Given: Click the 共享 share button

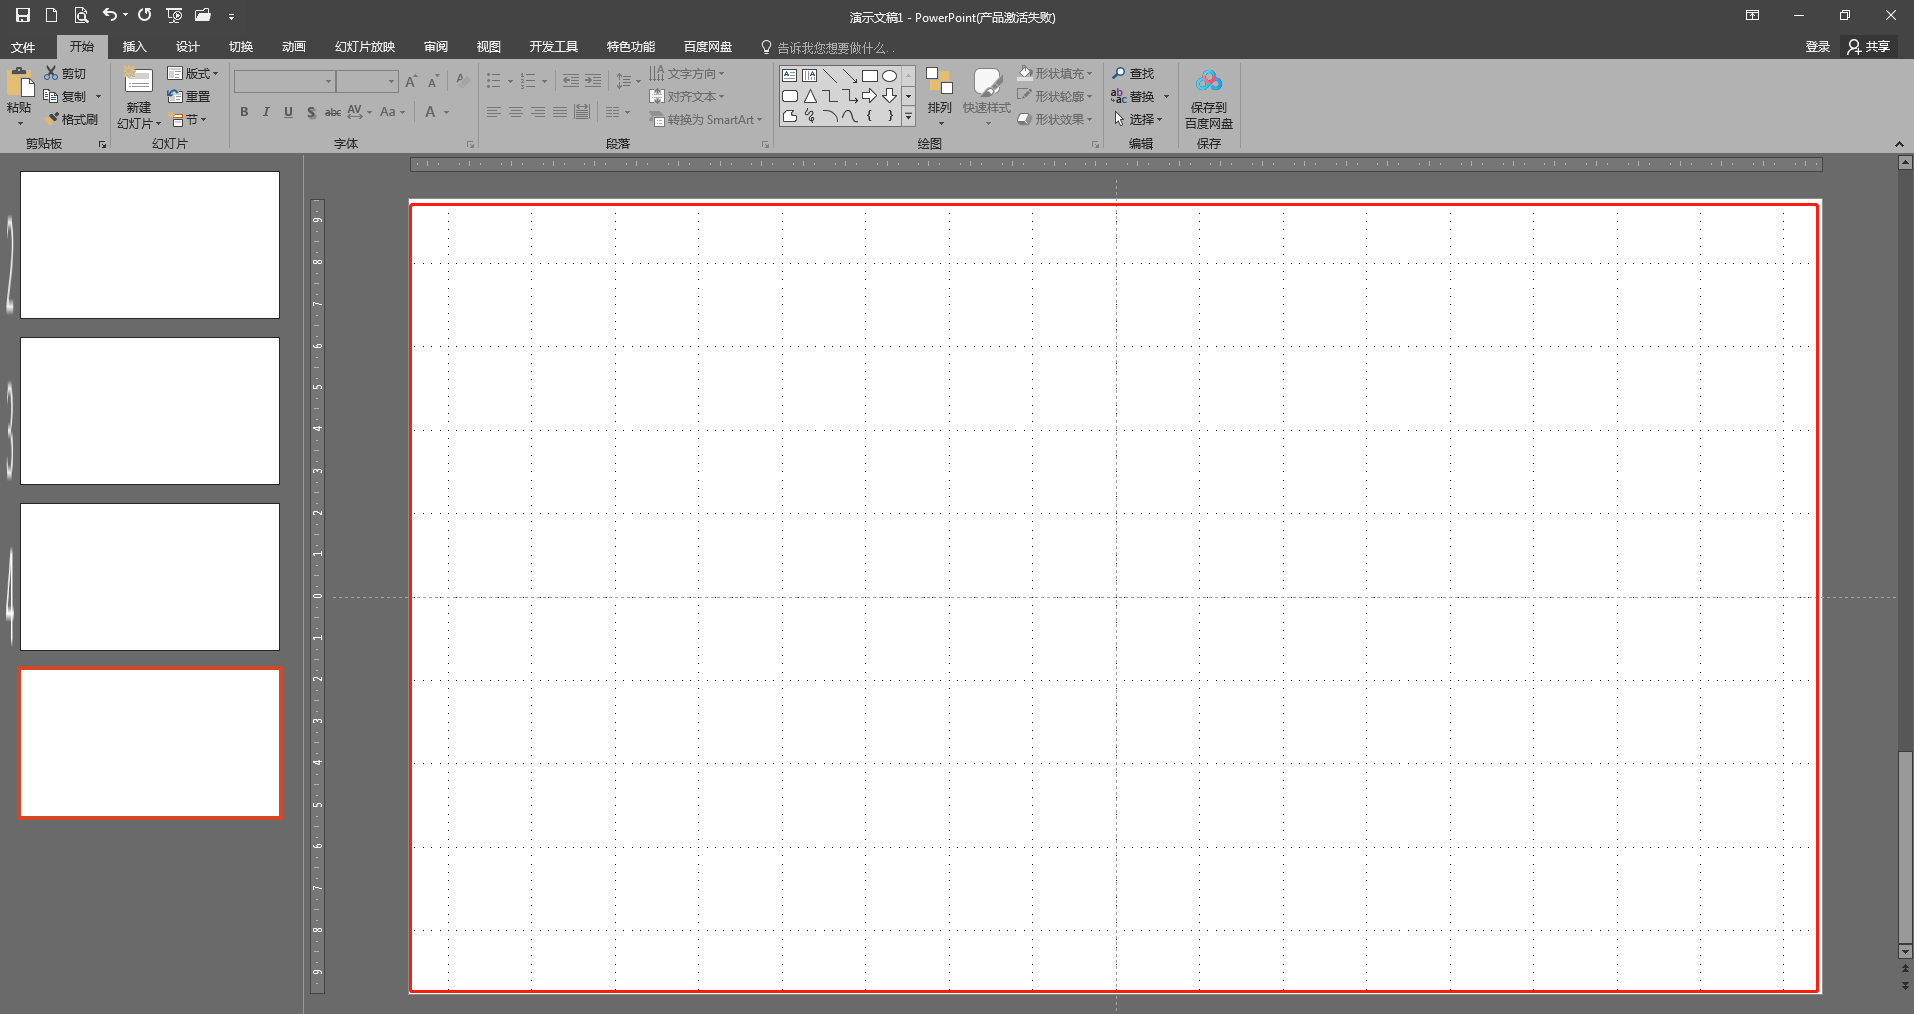Looking at the screenshot, I should (1868, 47).
